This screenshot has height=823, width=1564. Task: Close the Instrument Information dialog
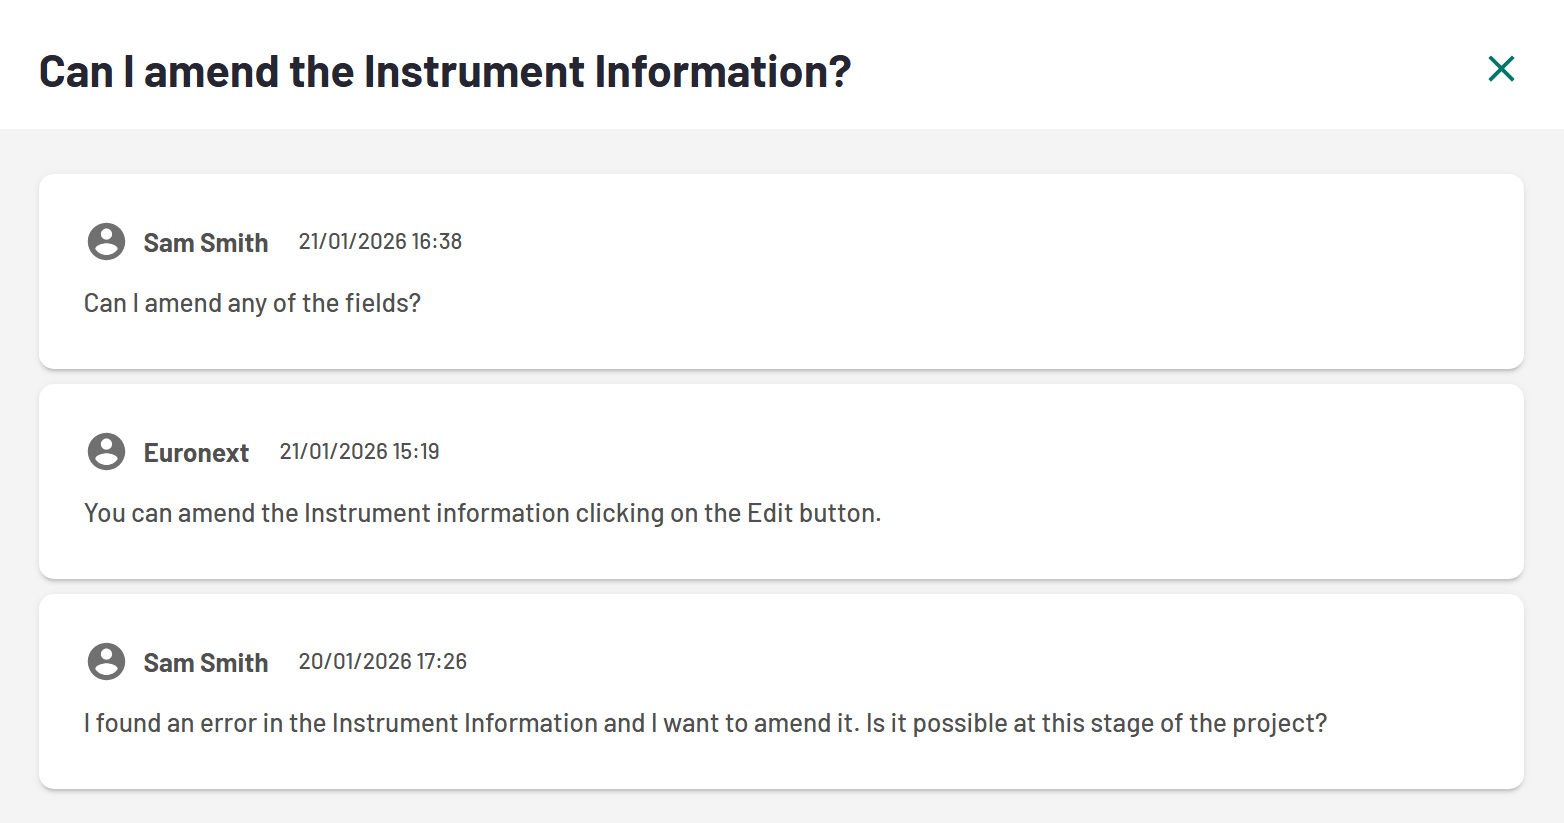point(1501,69)
